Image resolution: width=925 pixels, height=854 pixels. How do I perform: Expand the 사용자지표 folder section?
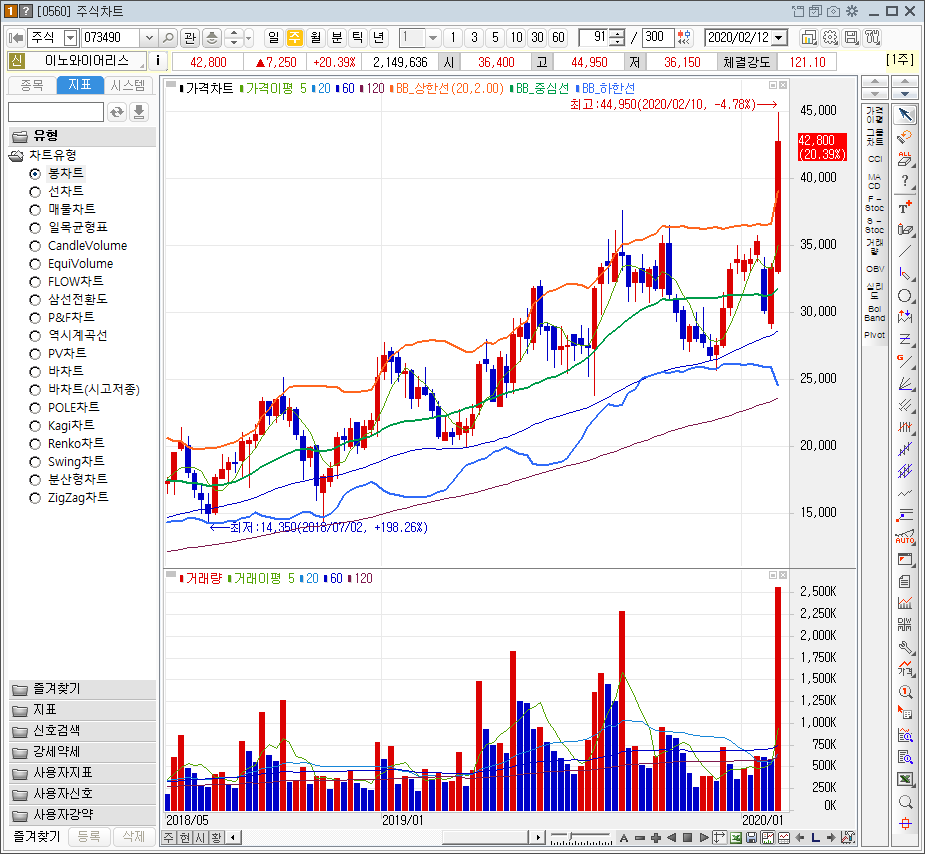pyautogui.click(x=83, y=773)
